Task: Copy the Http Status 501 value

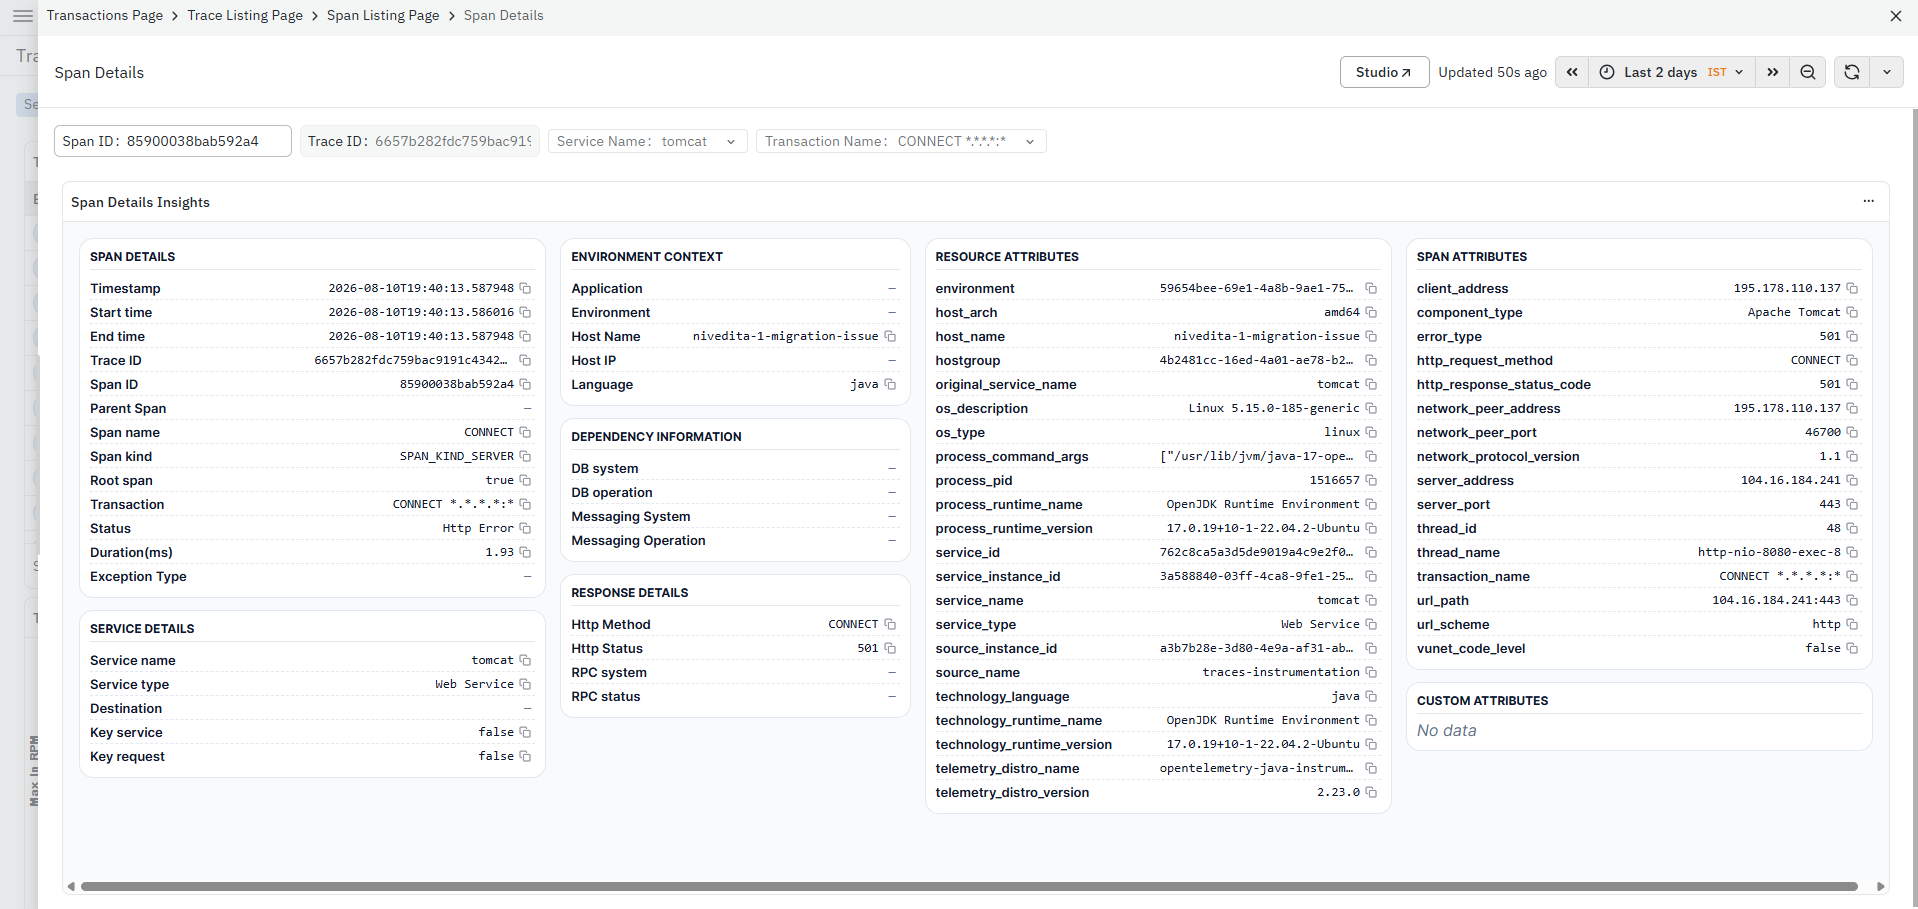Action: pyautogui.click(x=890, y=648)
